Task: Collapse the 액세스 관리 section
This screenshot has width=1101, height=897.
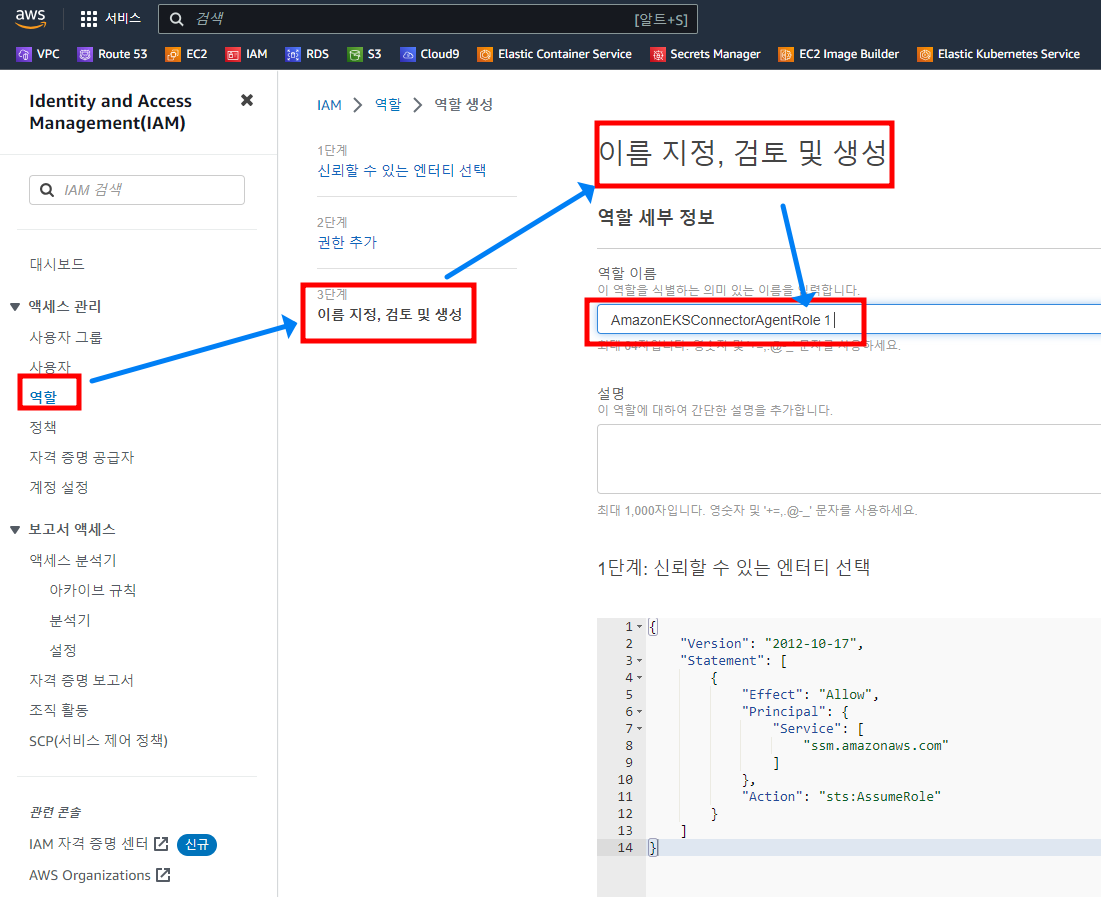Action: pos(15,307)
